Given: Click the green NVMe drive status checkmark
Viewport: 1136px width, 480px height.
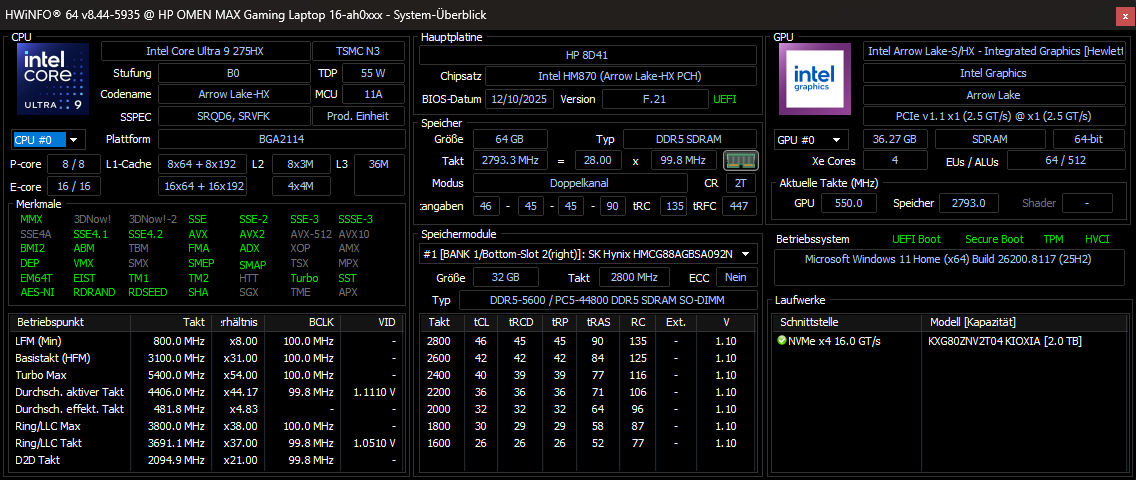Looking at the screenshot, I should (782, 340).
